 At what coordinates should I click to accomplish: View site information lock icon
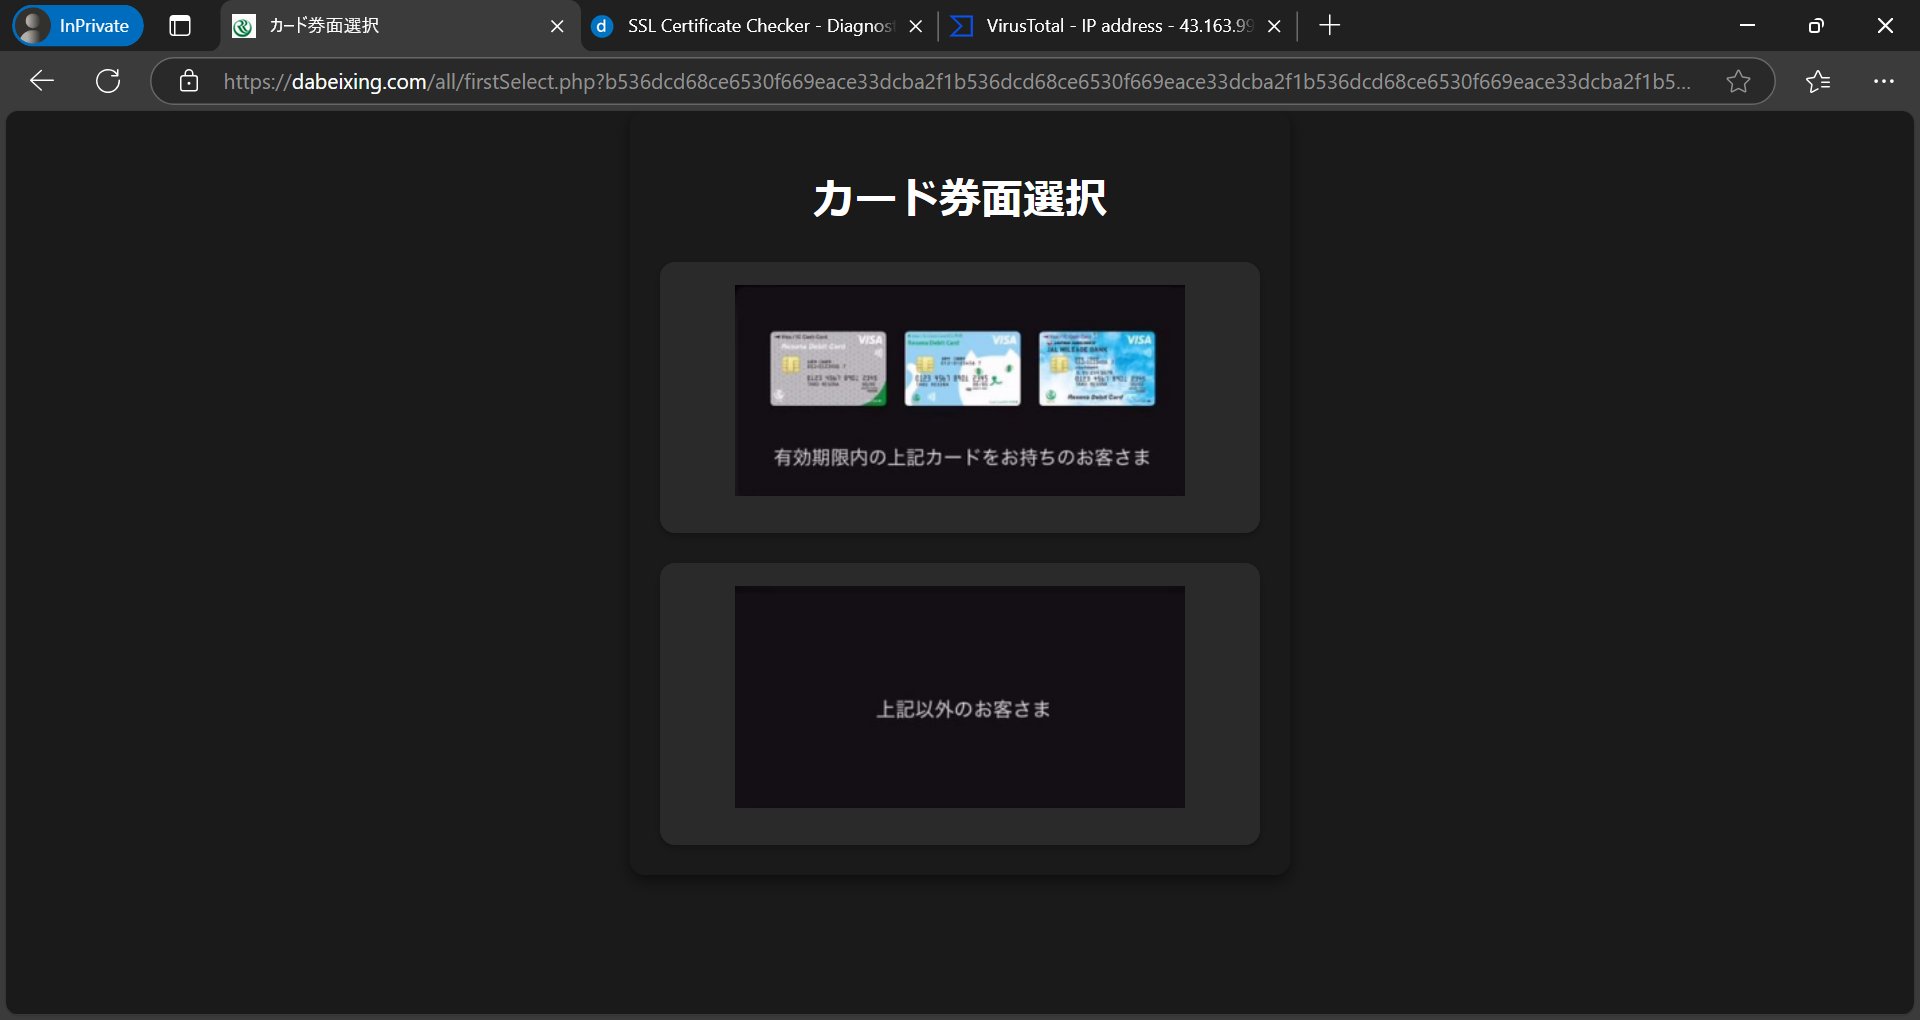pos(189,81)
